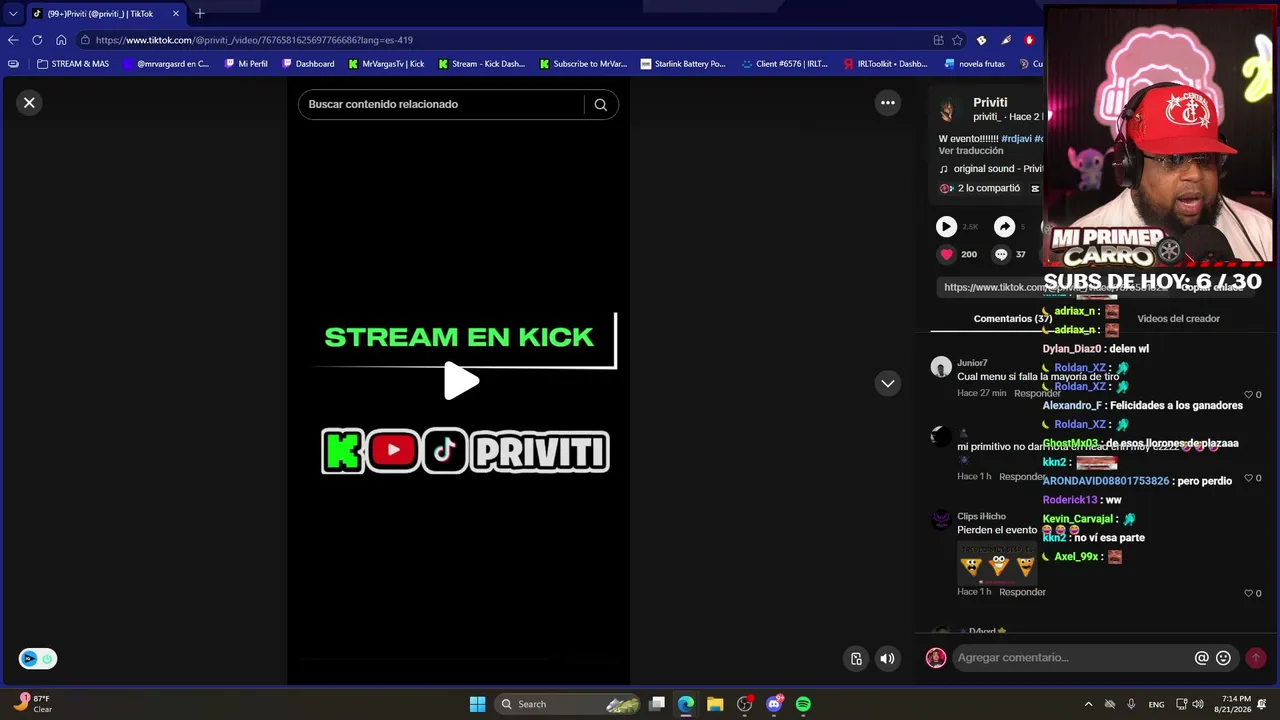Screen dimensions: 1280x720
Task: Open the browser tab list dropdown
Action: pos(13,14)
